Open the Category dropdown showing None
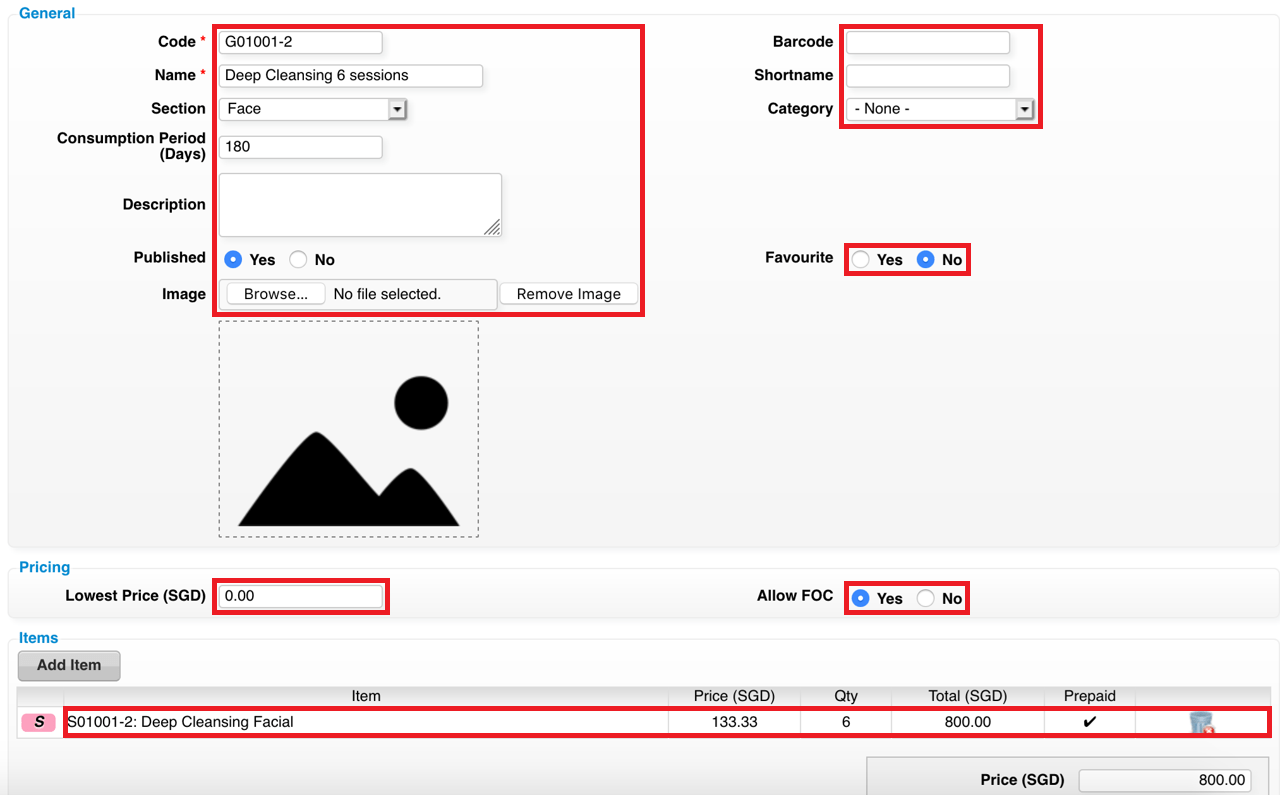Viewport: 1280px width, 795px height. coord(940,109)
